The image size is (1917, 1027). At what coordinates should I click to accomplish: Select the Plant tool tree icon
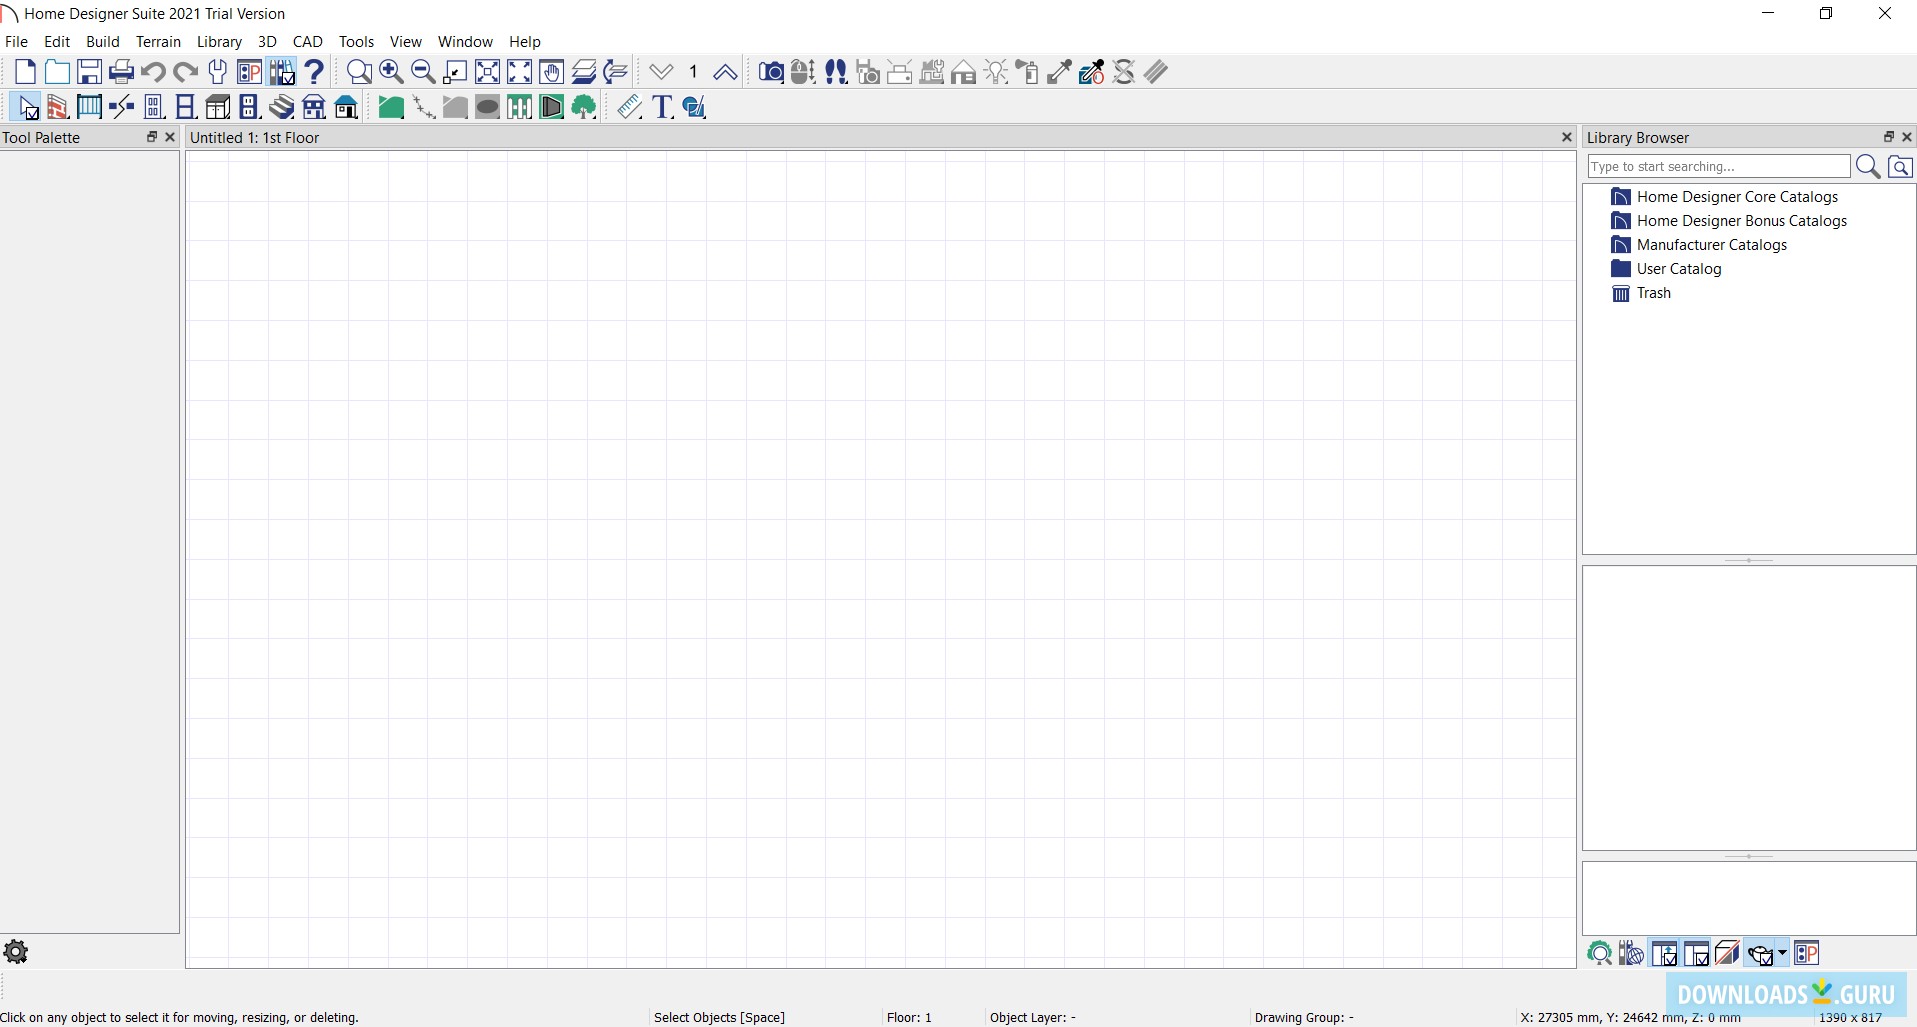pos(584,107)
